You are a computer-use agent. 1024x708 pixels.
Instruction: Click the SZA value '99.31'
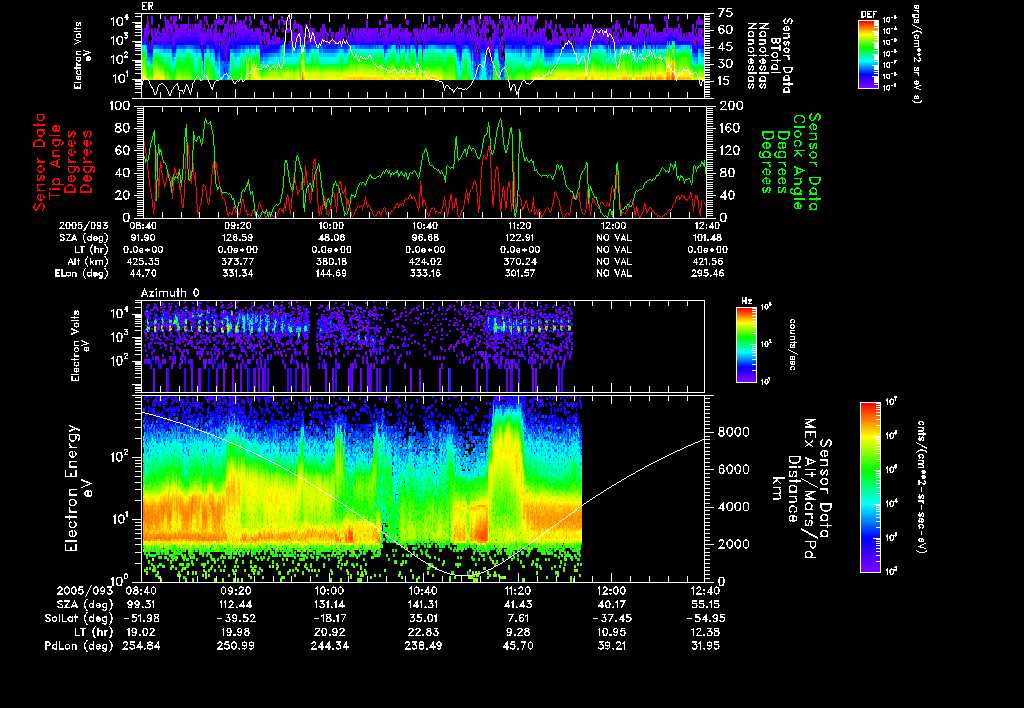(141, 604)
